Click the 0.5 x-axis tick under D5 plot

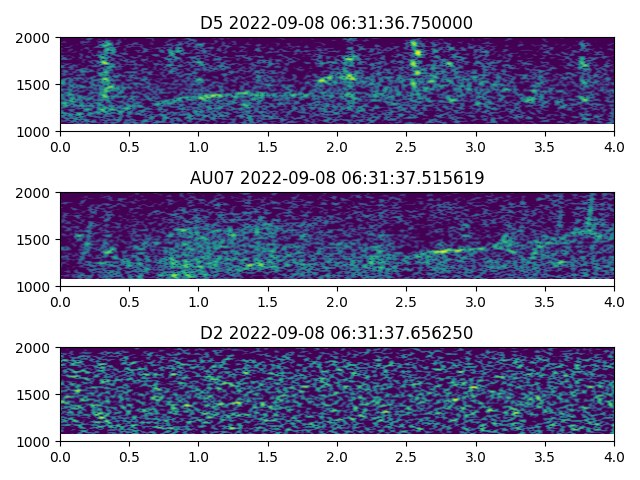129,146
